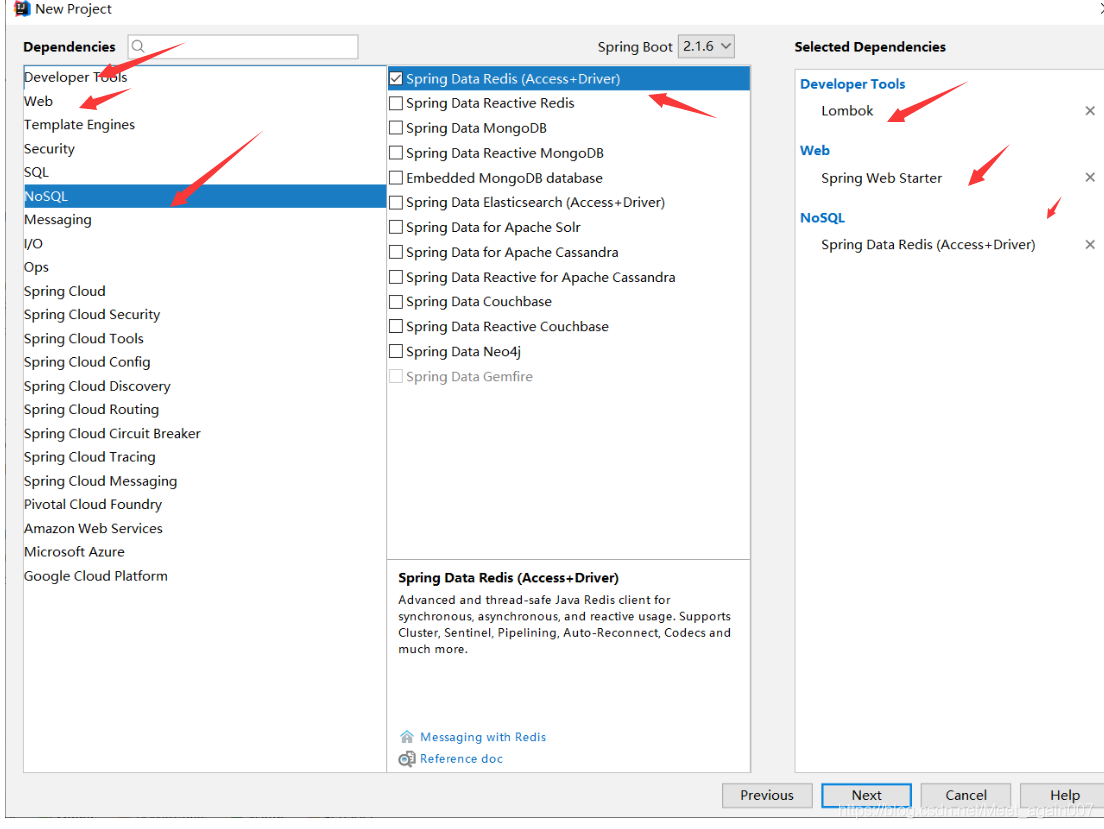Select Spring Data Redis entry in Selected Dependencies
The height and width of the screenshot is (829, 1104).
928,244
